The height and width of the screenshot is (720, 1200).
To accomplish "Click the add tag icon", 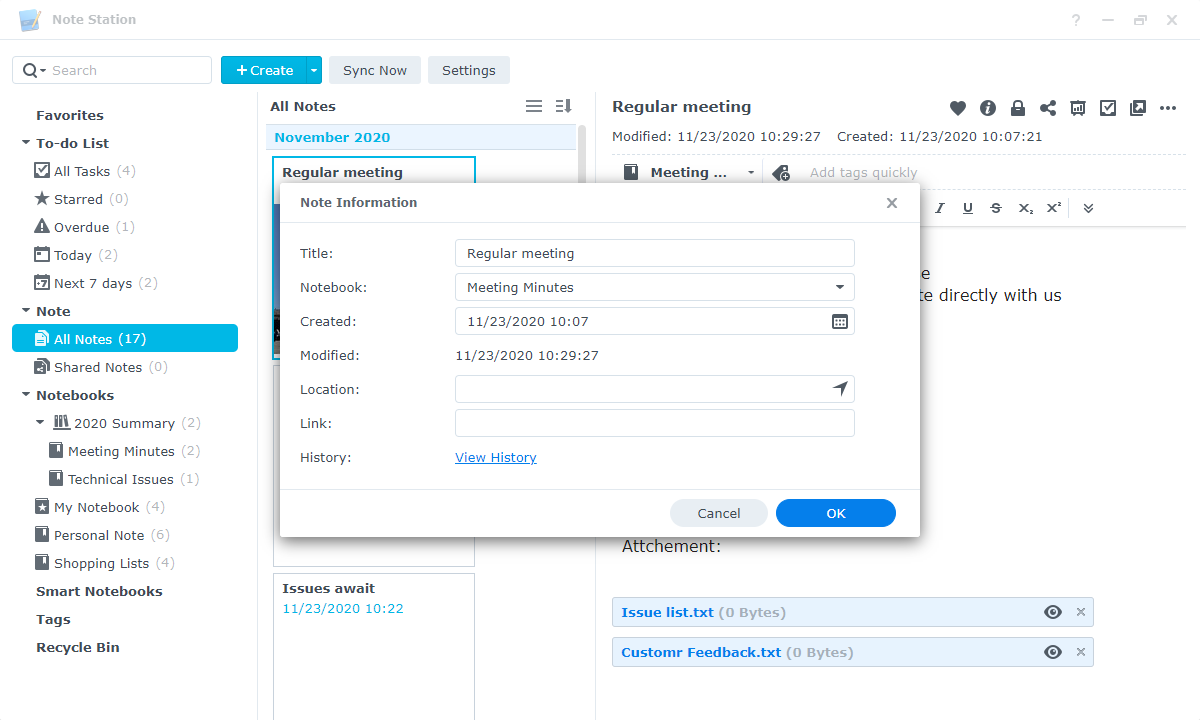I will (781, 173).
